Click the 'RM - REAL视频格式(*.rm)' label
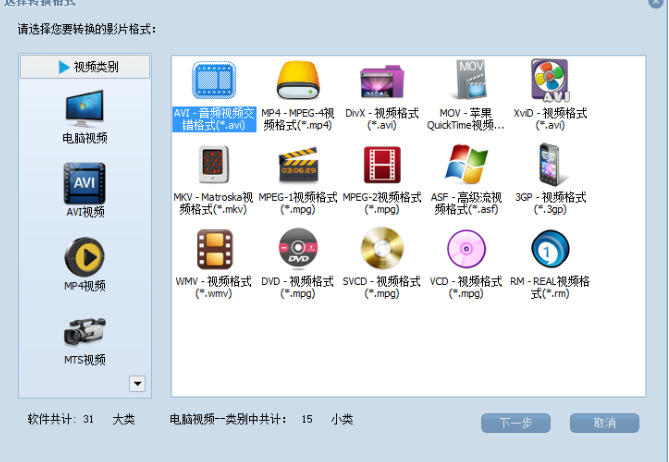The width and height of the screenshot is (669, 462). click(x=550, y=288)
